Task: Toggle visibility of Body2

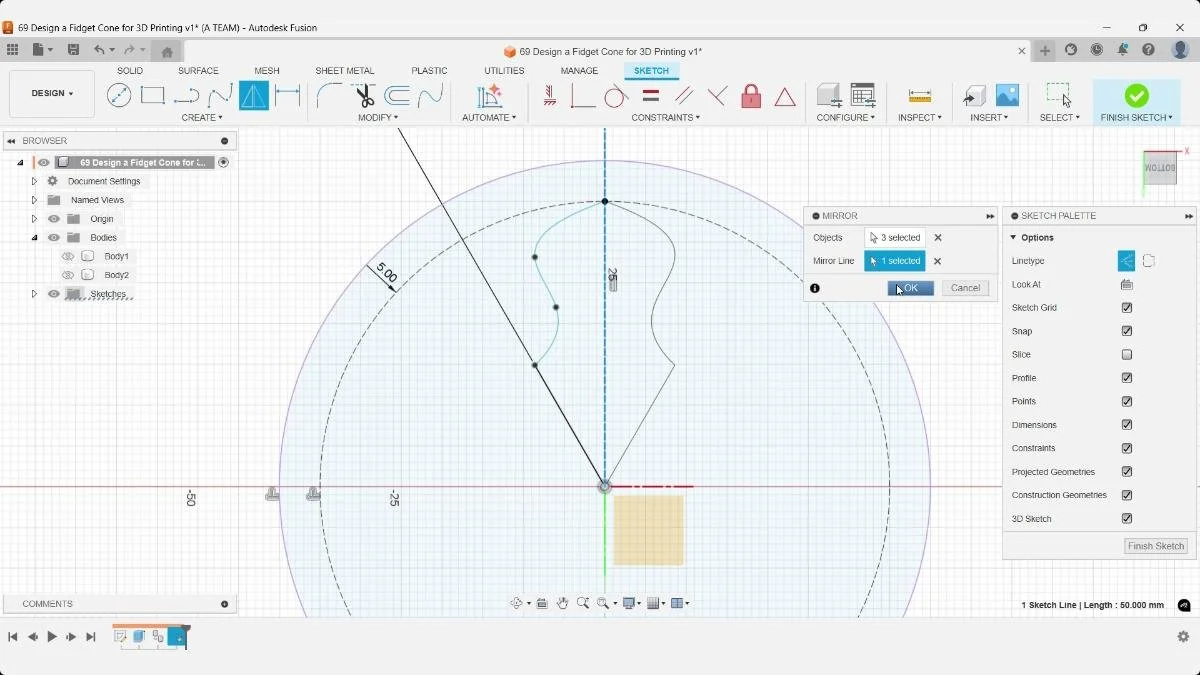Action: [68, 275]
